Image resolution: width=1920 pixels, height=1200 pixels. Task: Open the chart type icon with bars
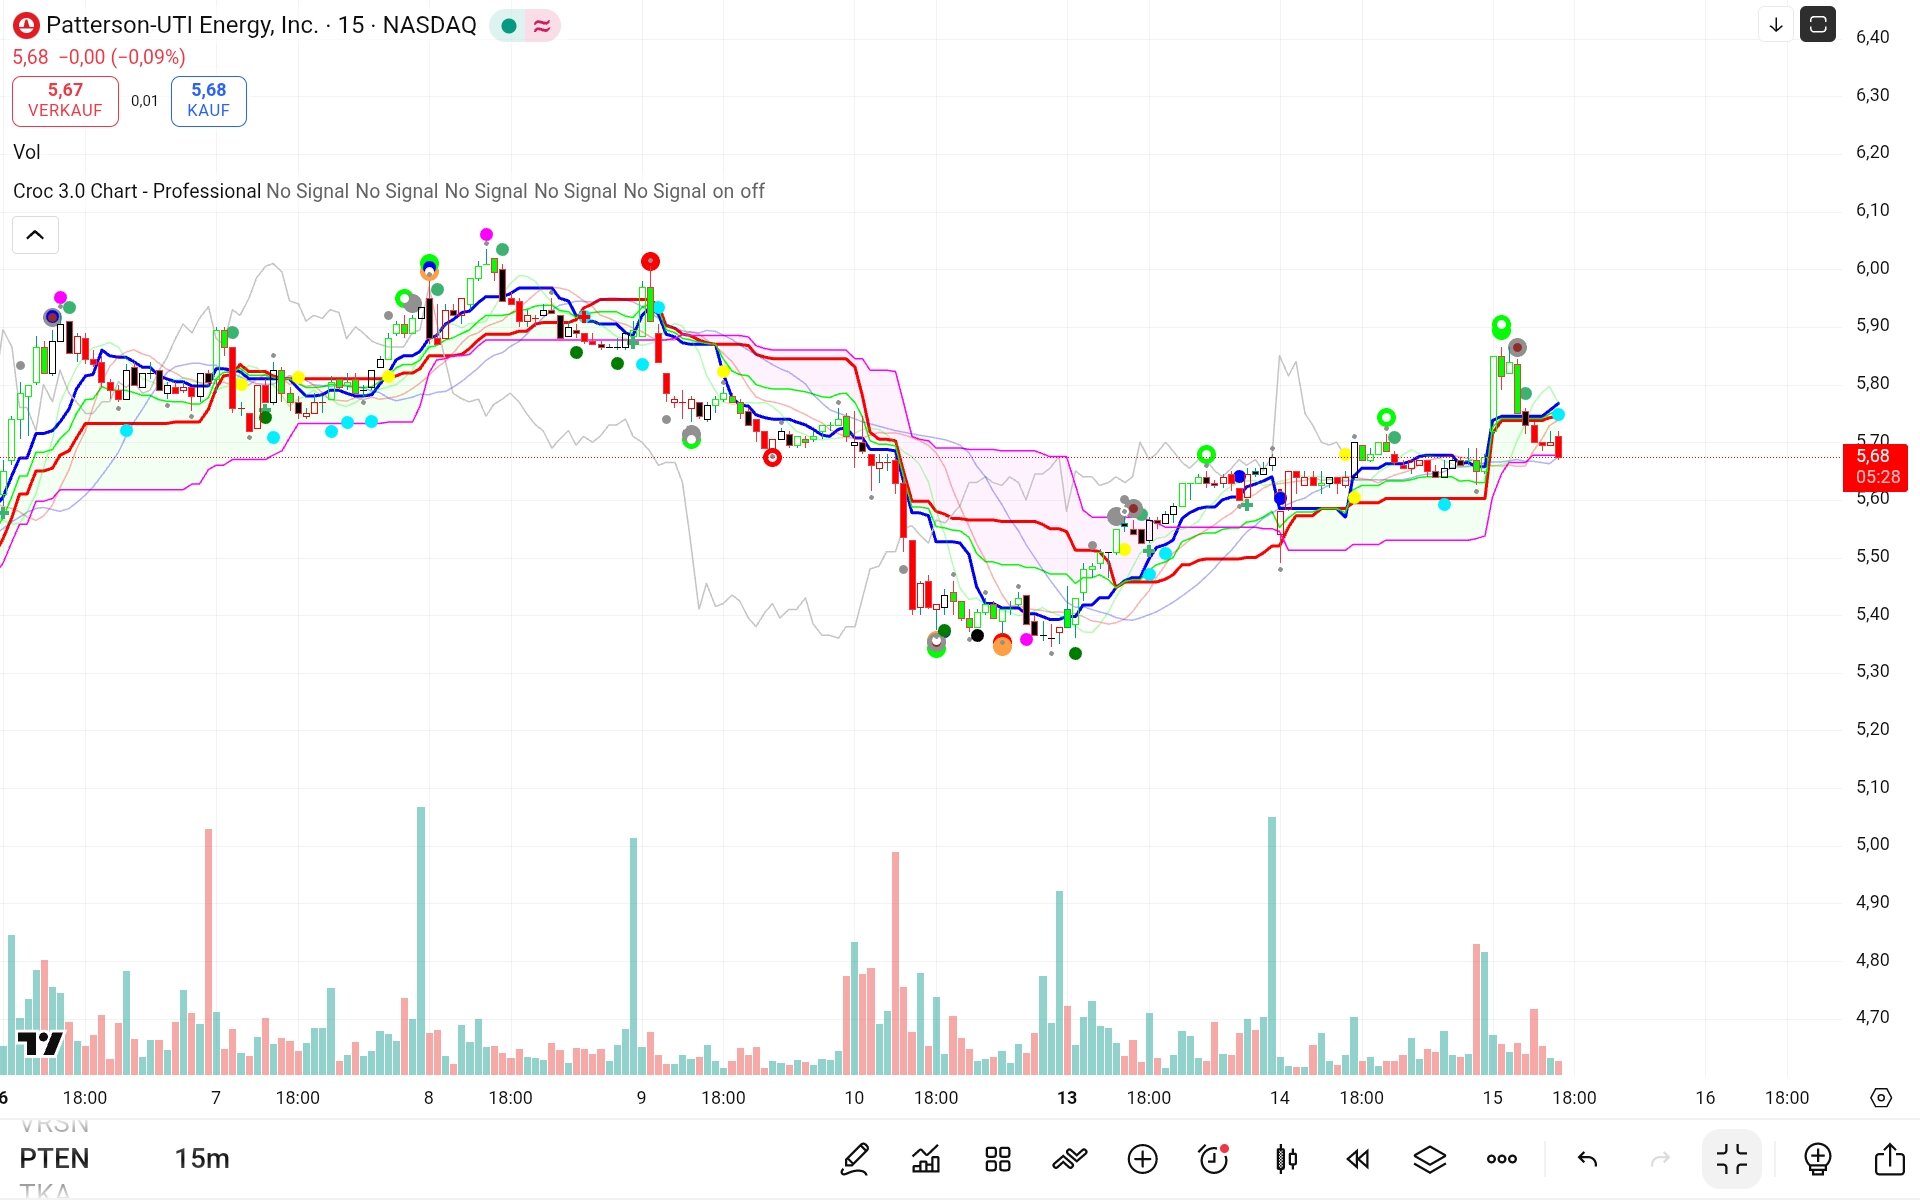(x=926, y=1159)
